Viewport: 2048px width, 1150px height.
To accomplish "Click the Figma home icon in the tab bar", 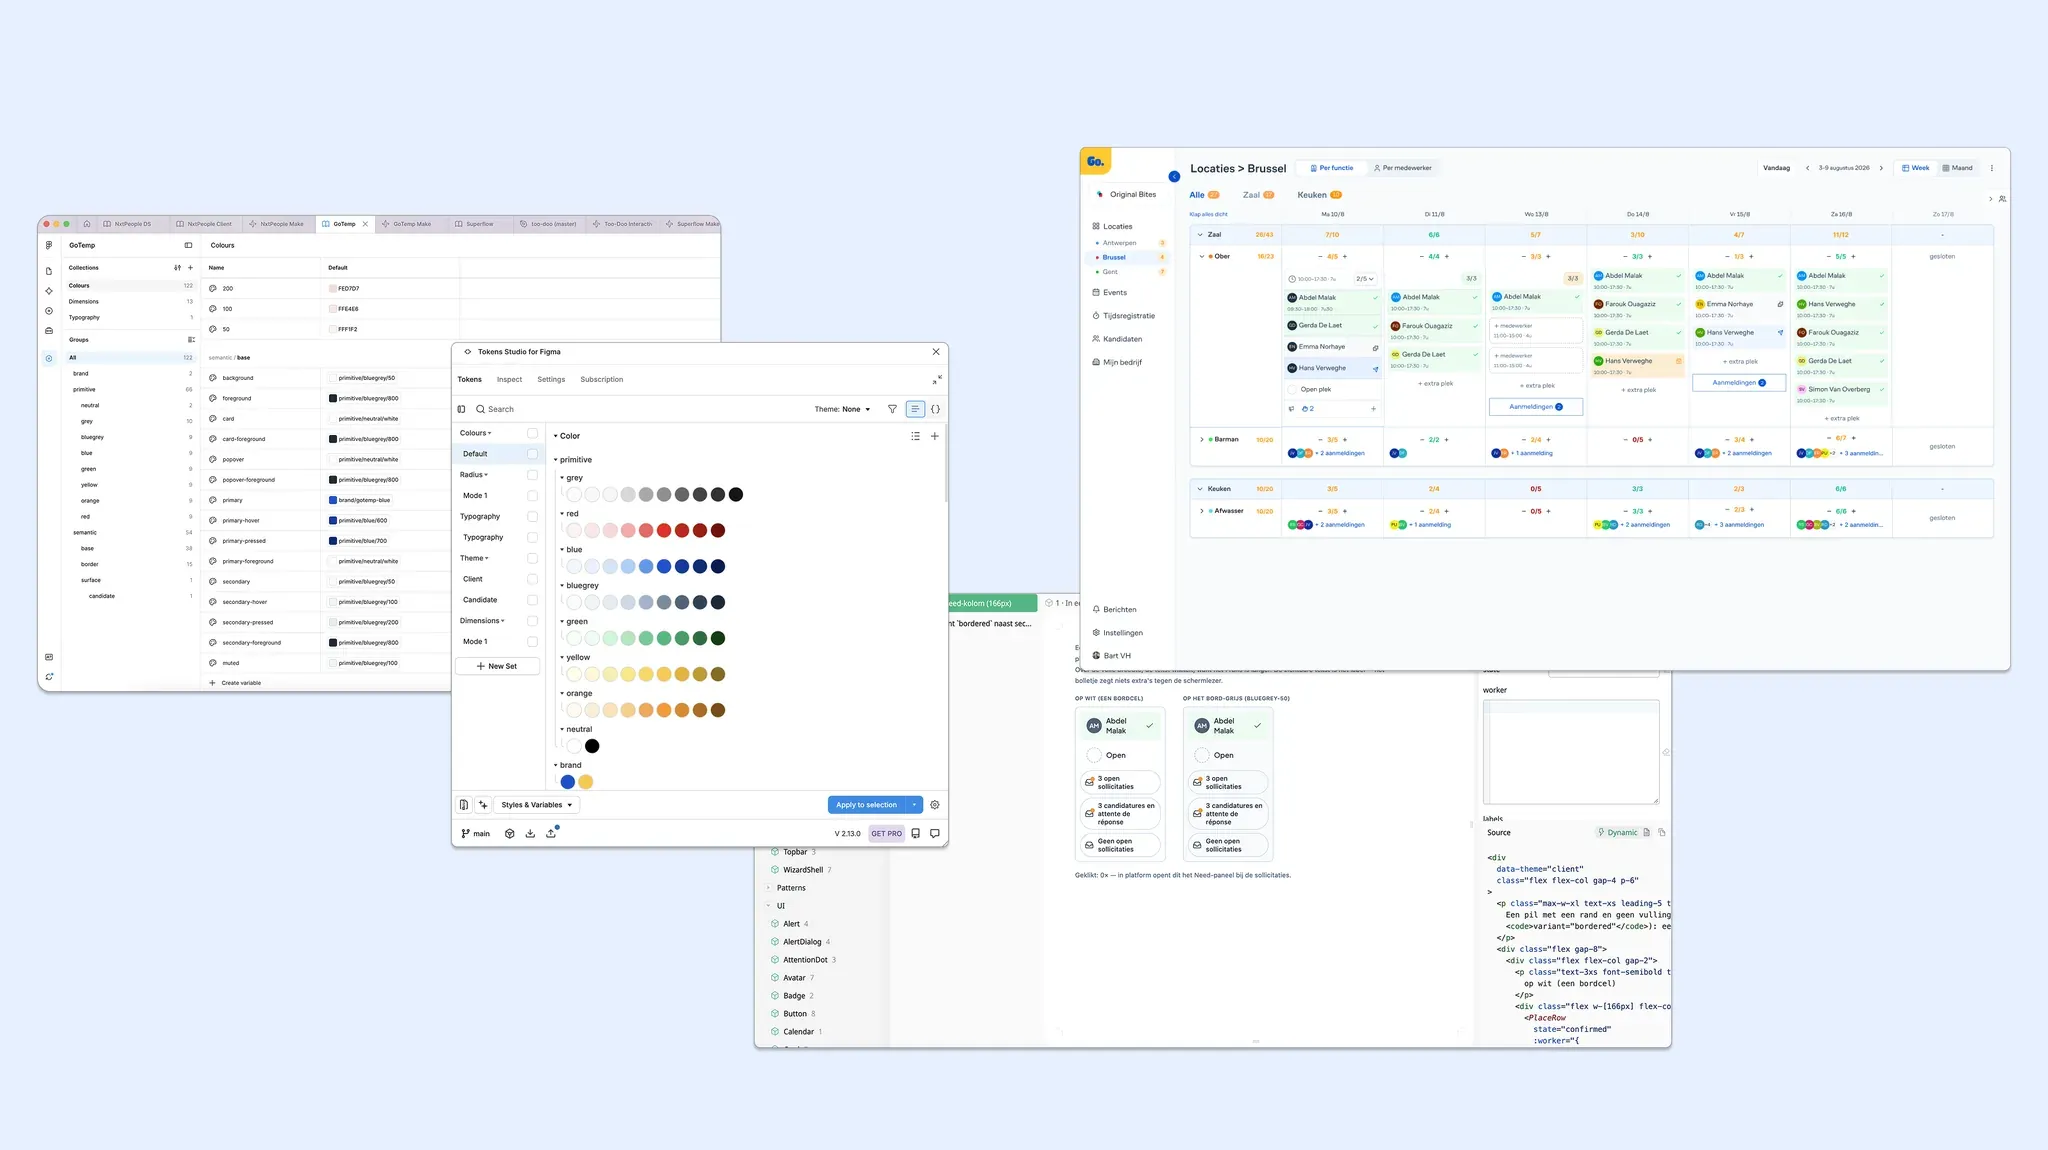I will [87, 224].
